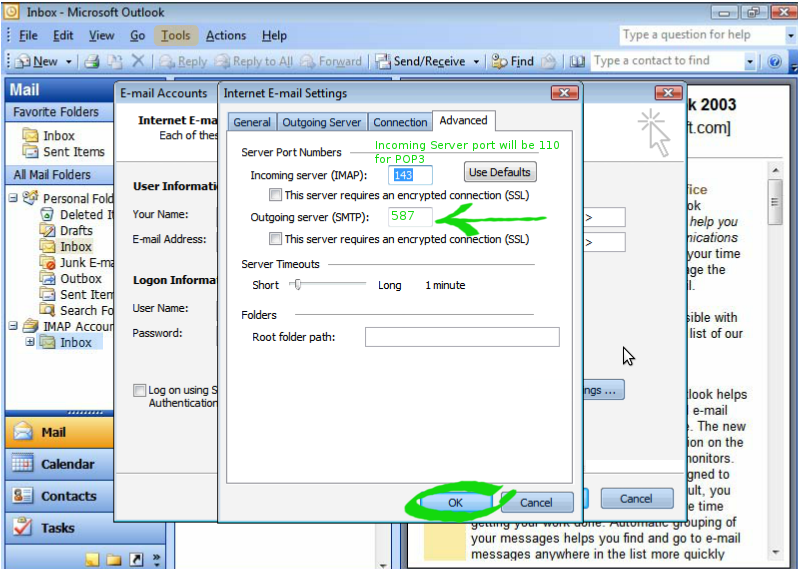The height and width of the screenshot is (569, 798).
Task: Select Inbox in Favorite Folders
Action: (49, 136)
